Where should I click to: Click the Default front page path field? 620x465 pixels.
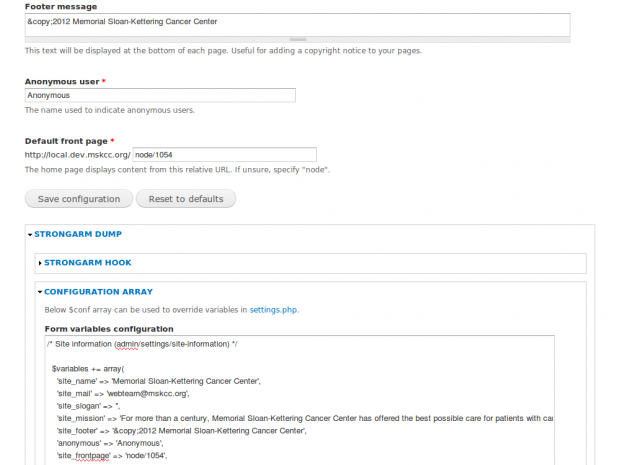225,155
